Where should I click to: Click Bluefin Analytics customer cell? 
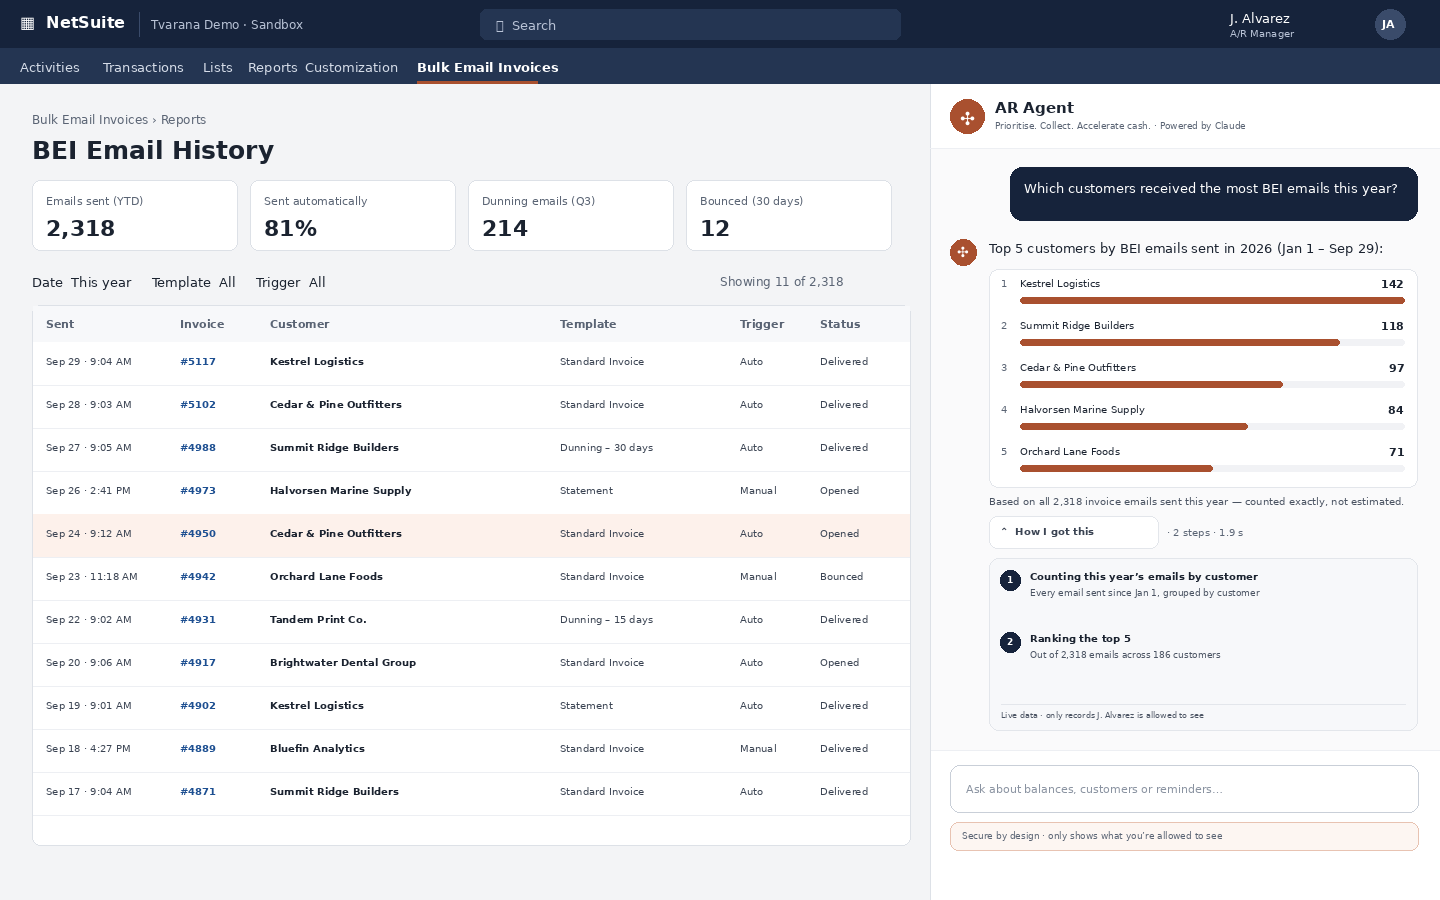[317, 749]
